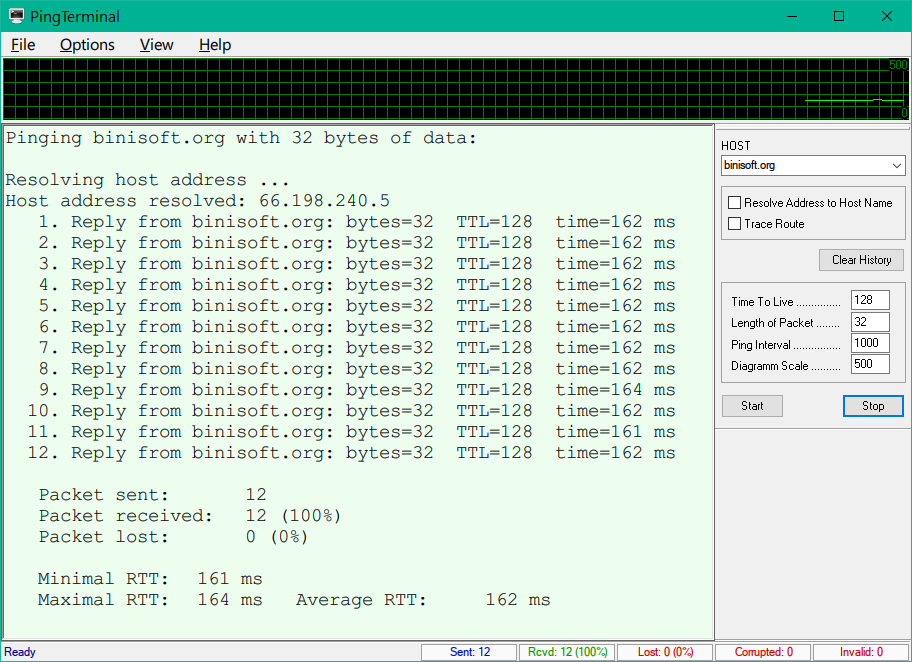Viewport: 912px width, 662px height.
Task: Open the Options menu
Action: pos(87,45)
